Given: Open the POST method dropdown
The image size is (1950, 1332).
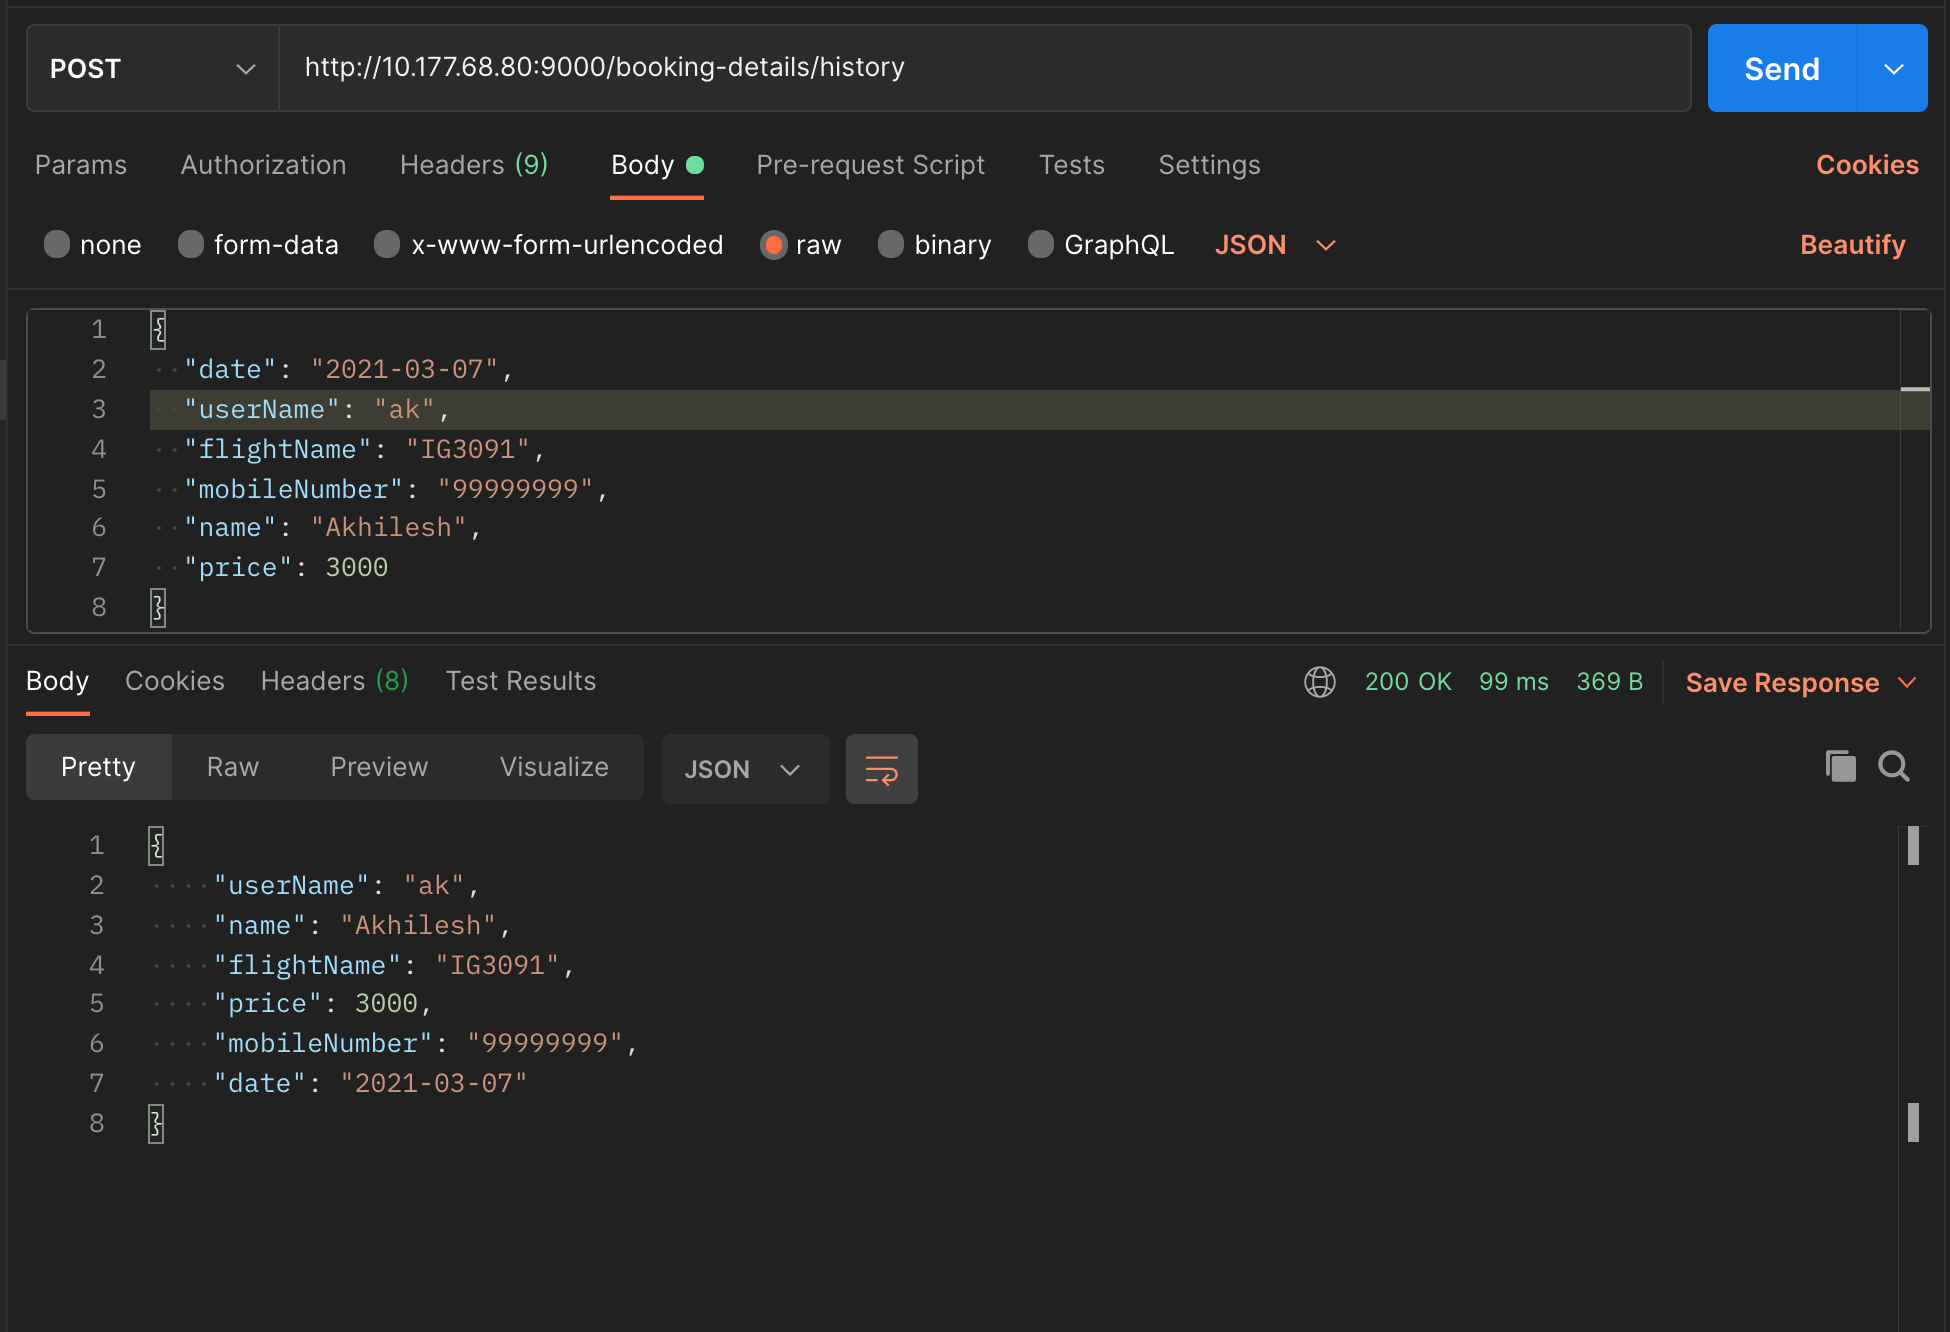Looking at the screenshot, I should [152, 69].
